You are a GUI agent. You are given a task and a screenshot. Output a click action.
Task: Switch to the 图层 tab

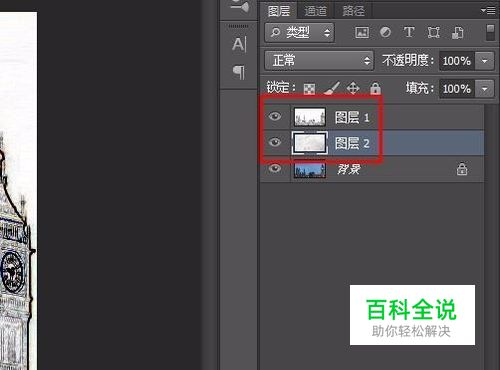(x=279, y=11)
